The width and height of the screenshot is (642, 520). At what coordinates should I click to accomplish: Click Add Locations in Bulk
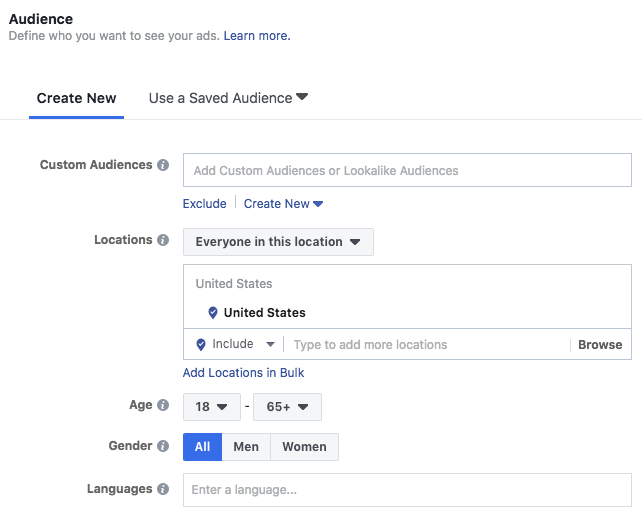(243, 373)
